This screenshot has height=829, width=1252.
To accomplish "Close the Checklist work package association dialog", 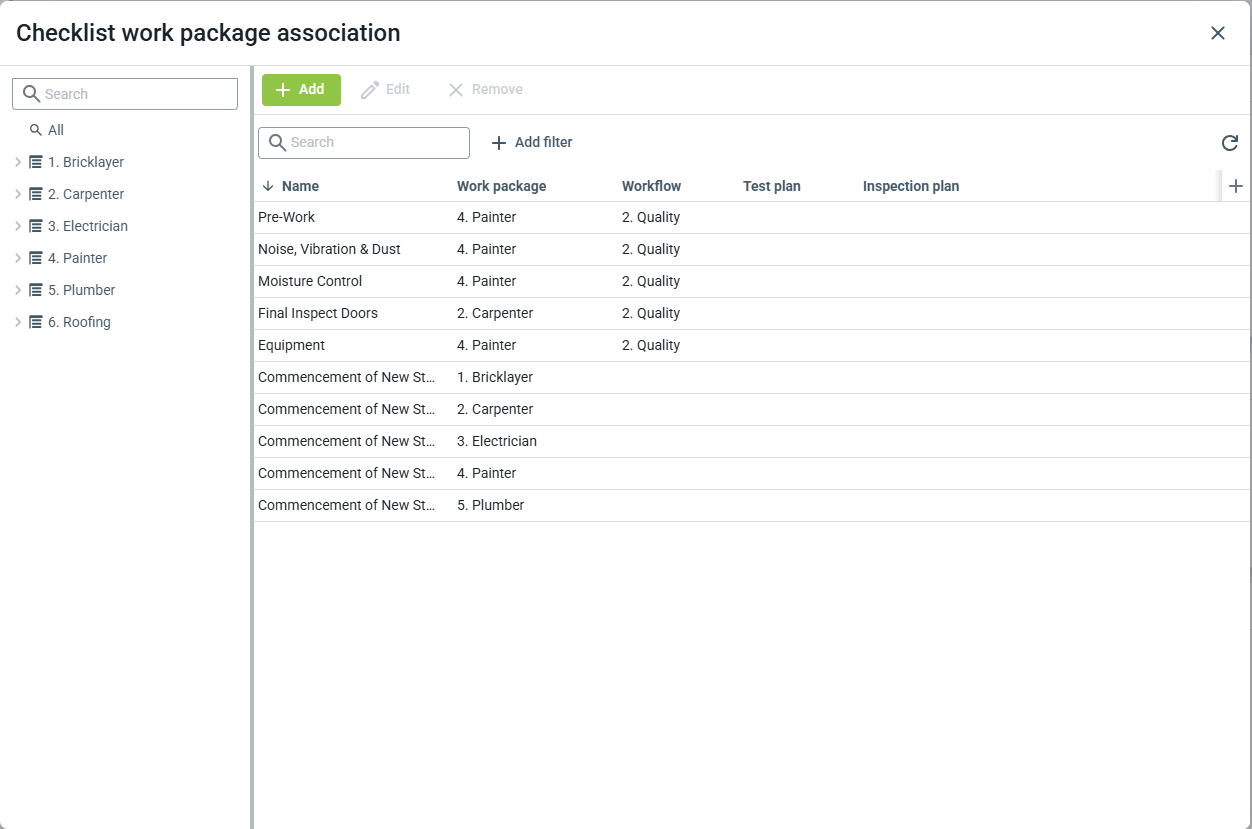I will [1217, 33].
